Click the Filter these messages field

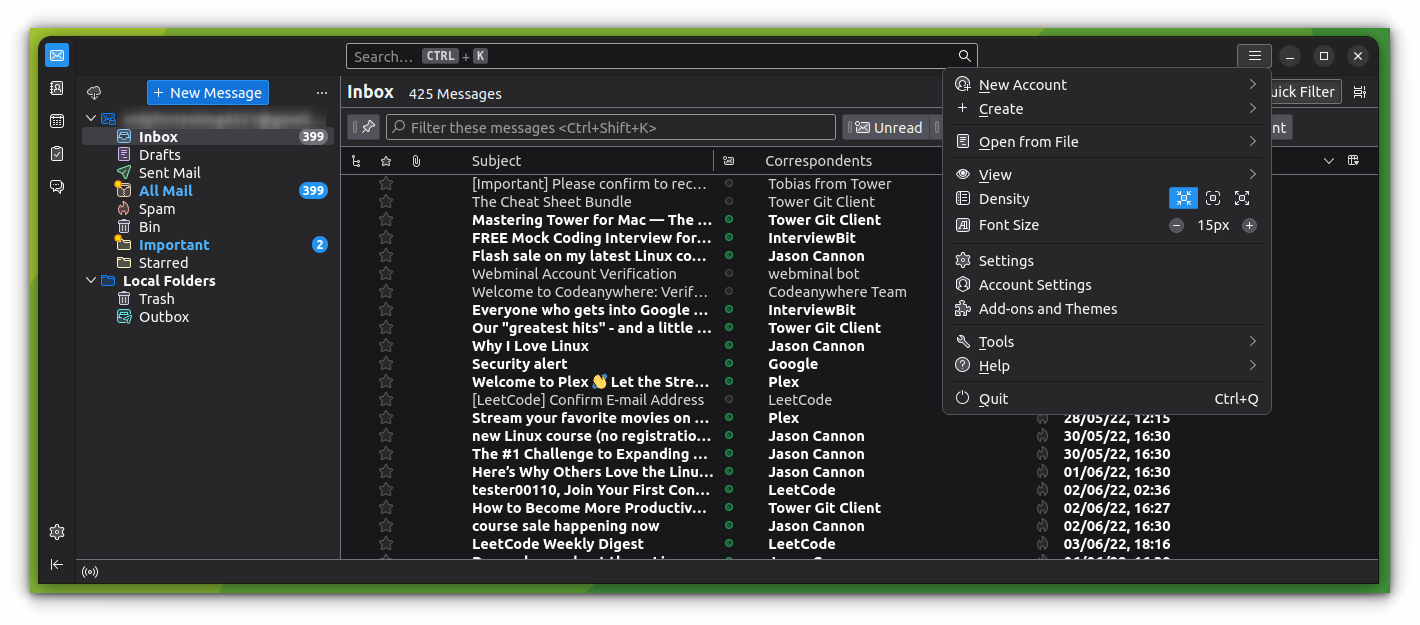610,127
